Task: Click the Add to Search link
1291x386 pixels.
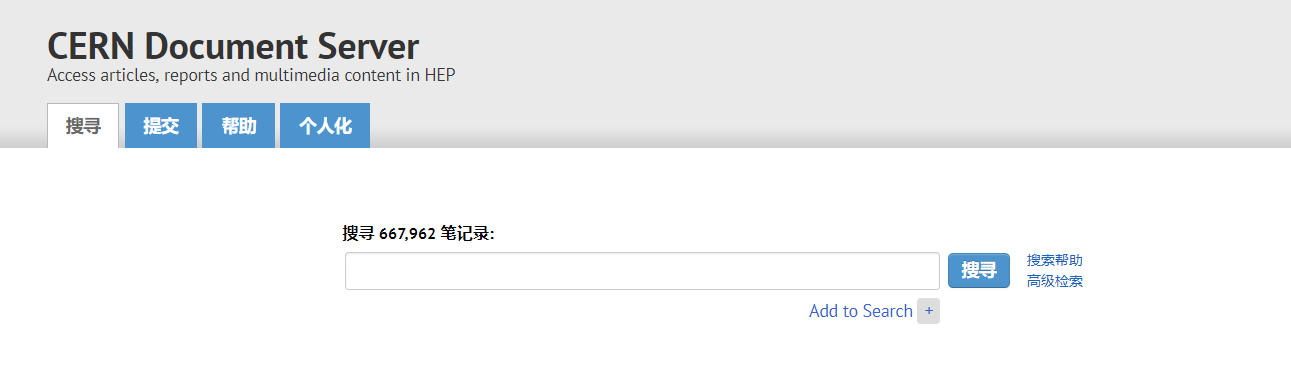Action: pos(860,311)
